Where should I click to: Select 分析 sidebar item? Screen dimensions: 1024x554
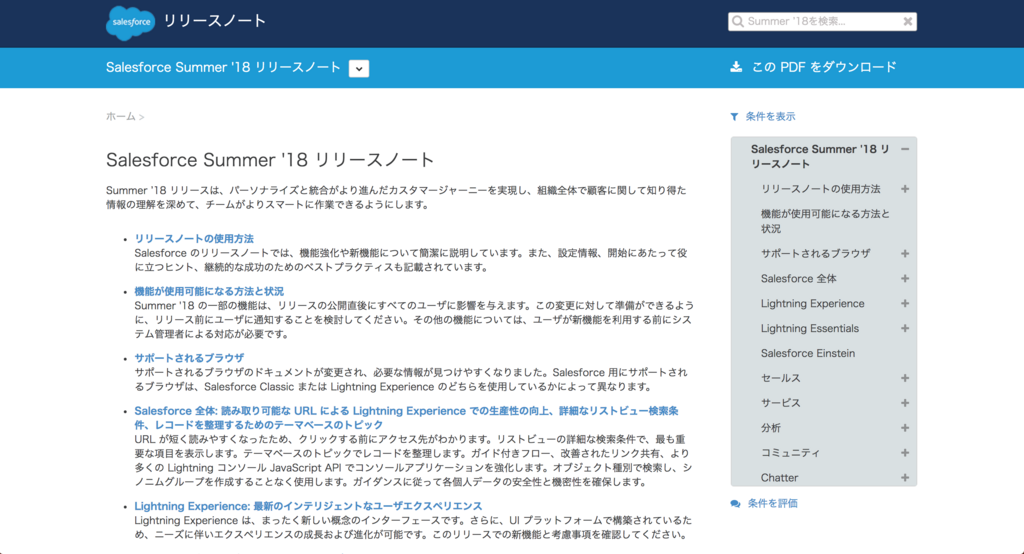pyautogui.click(x=771, y=427)
